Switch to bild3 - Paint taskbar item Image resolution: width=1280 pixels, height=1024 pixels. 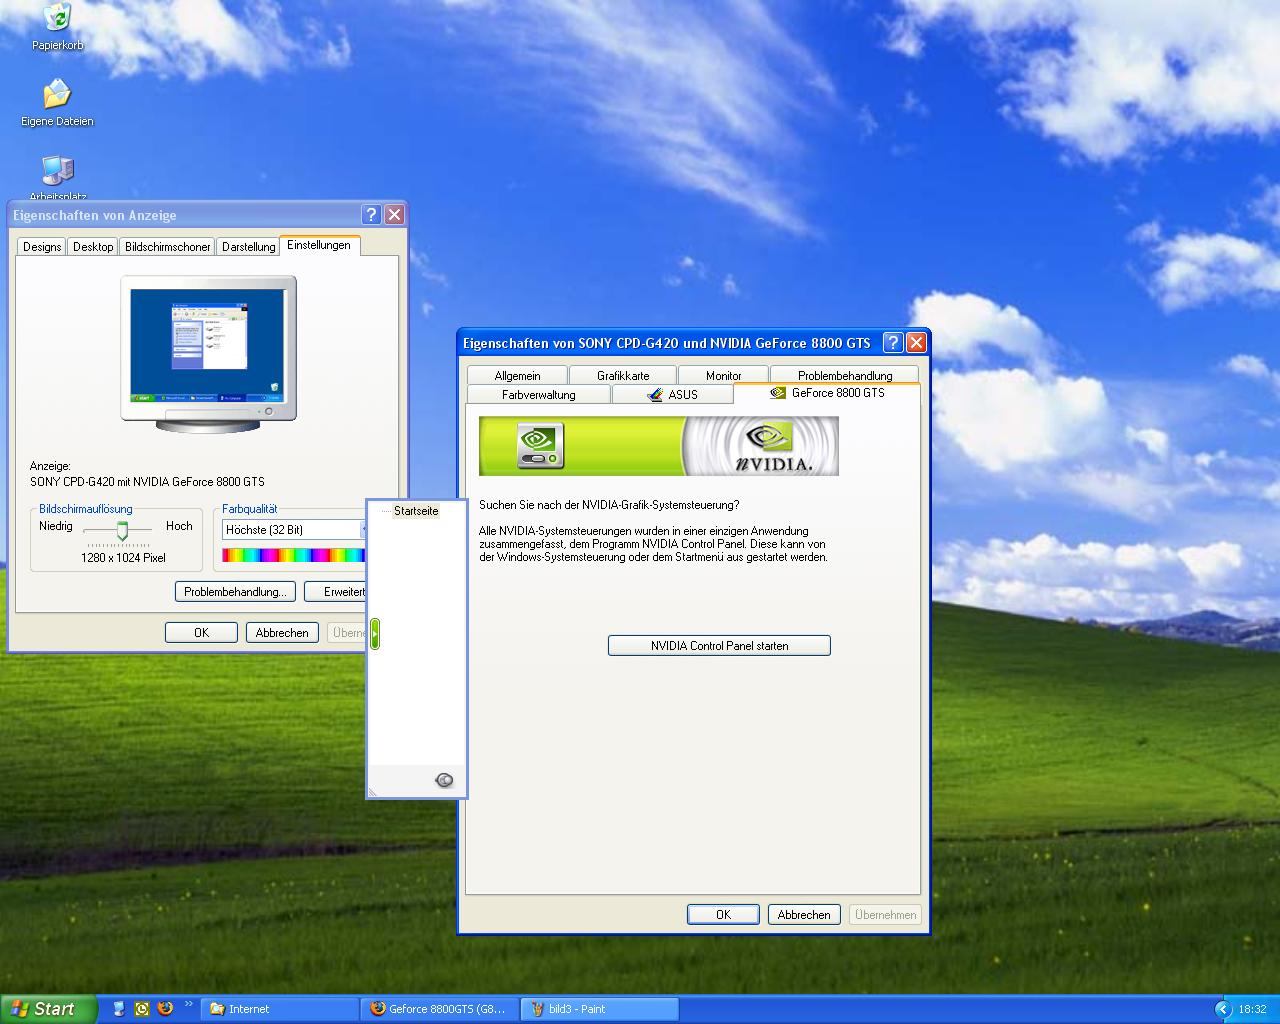coord(600,1009)
